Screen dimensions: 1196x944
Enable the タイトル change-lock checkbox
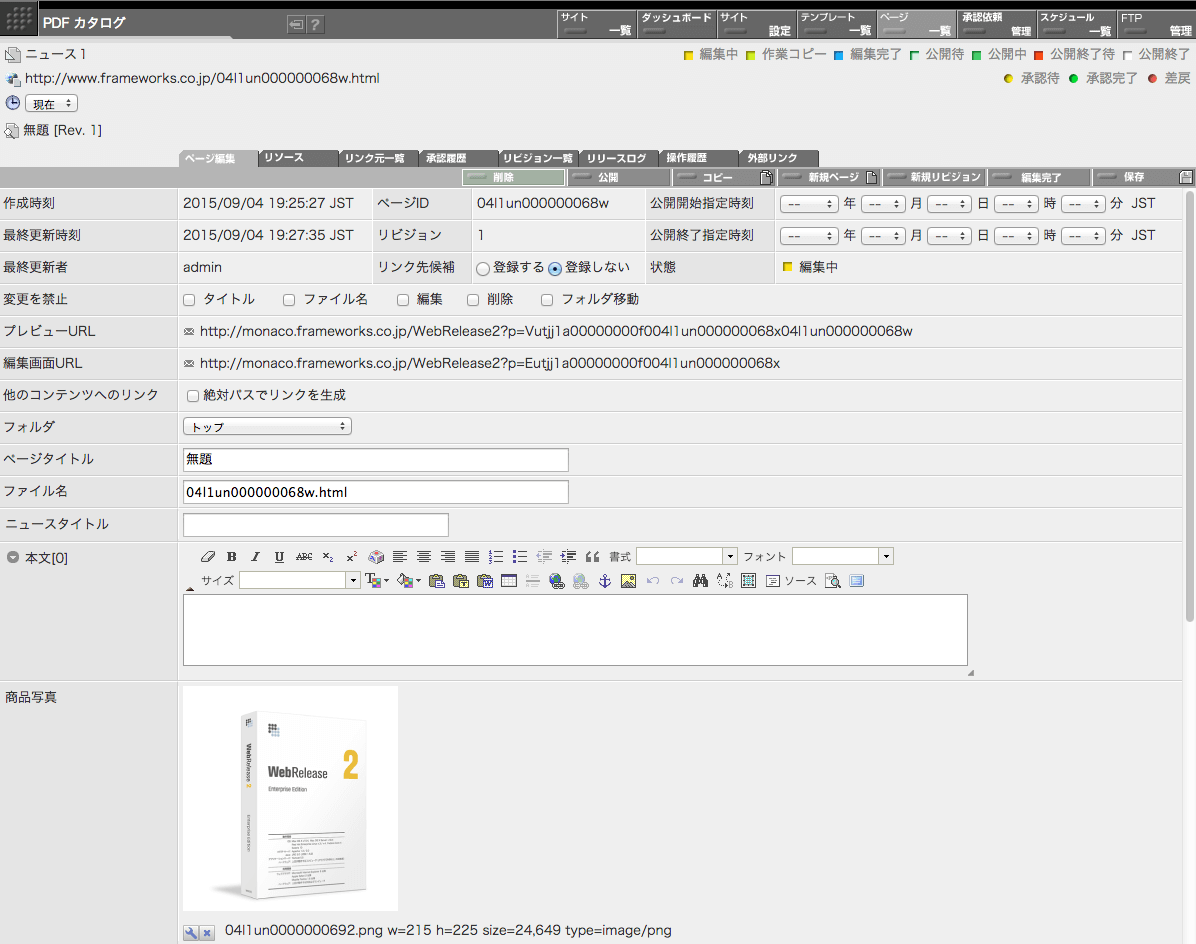coord(189,300)
